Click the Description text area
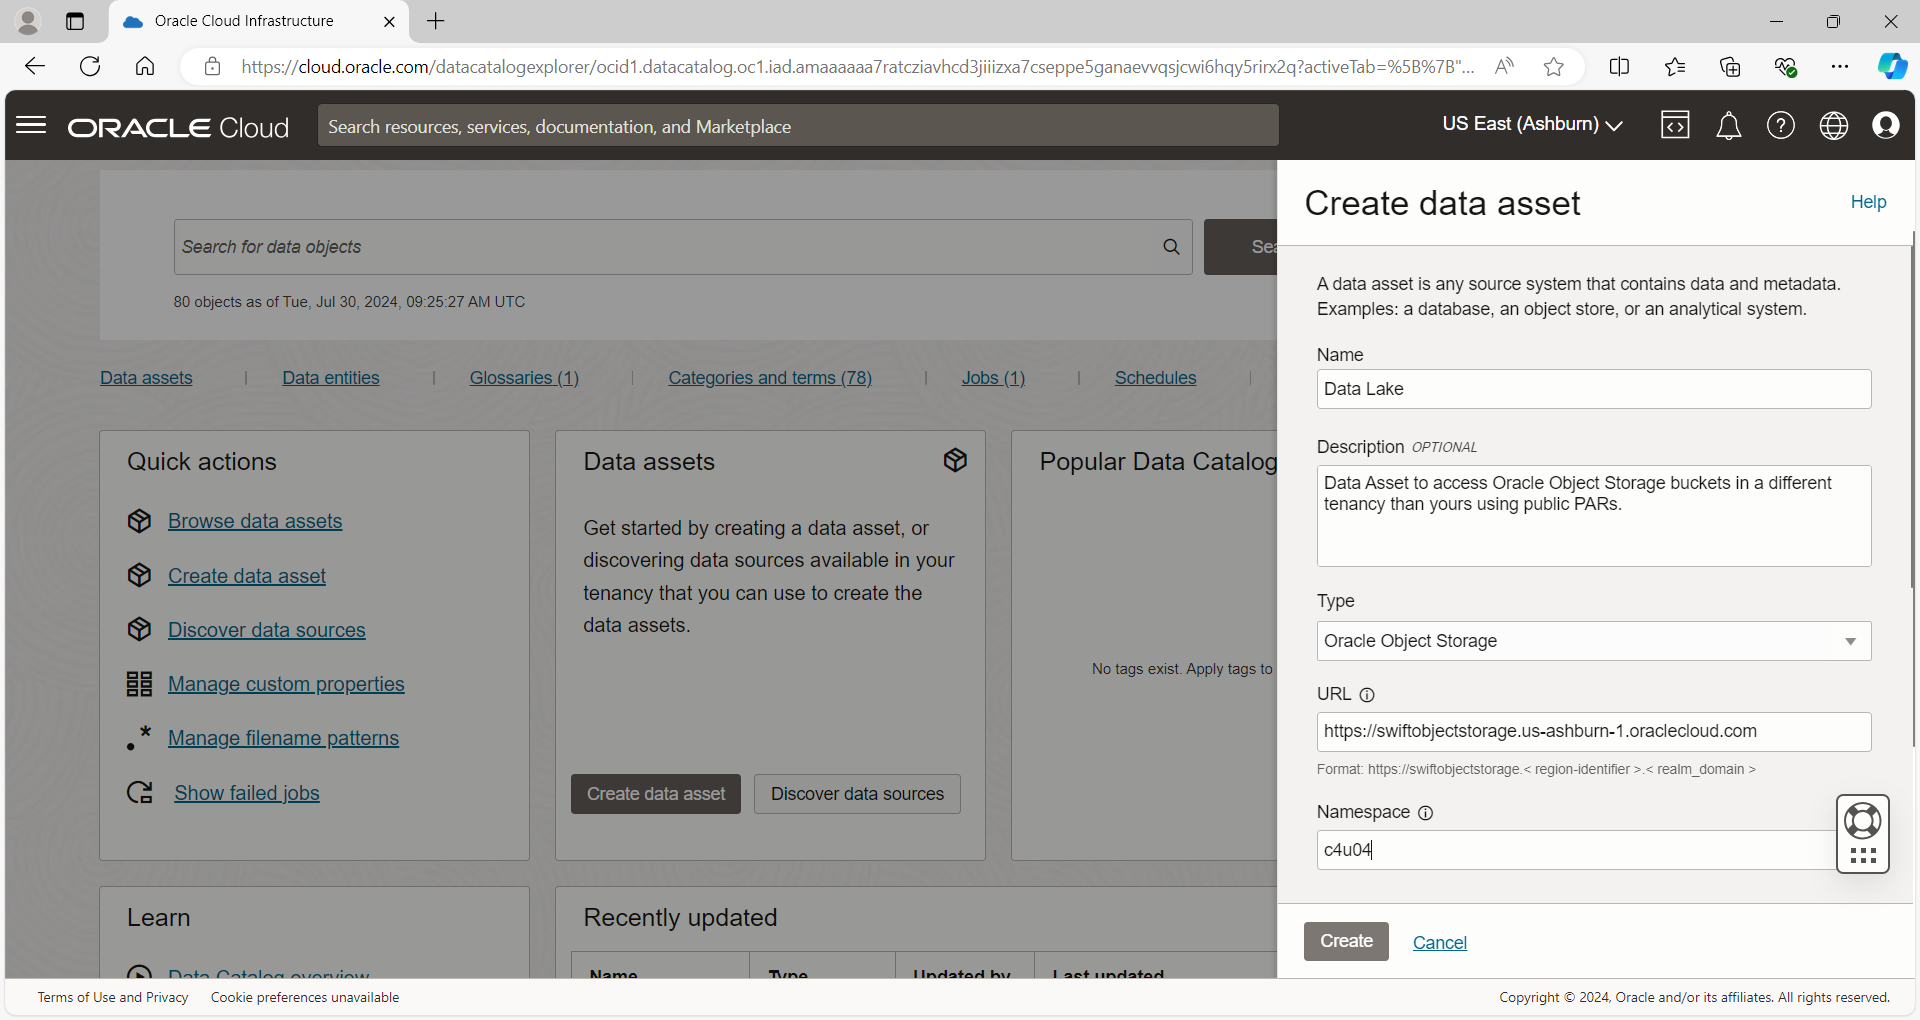The image size is (1920, 1020). click(1593, 516)
